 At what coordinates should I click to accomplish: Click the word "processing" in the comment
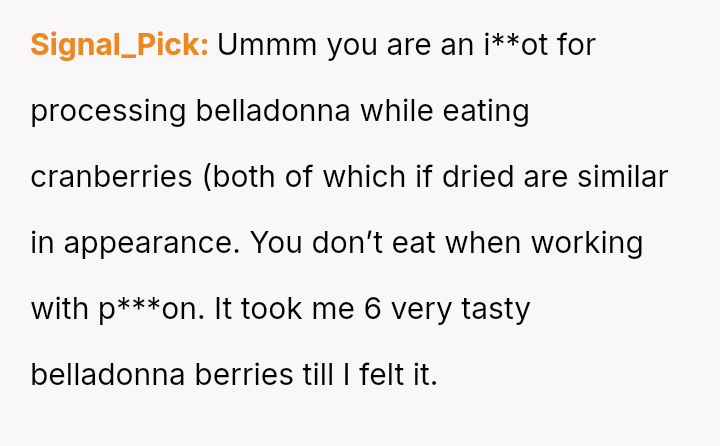pyautogui.click(x=108, y=111)
